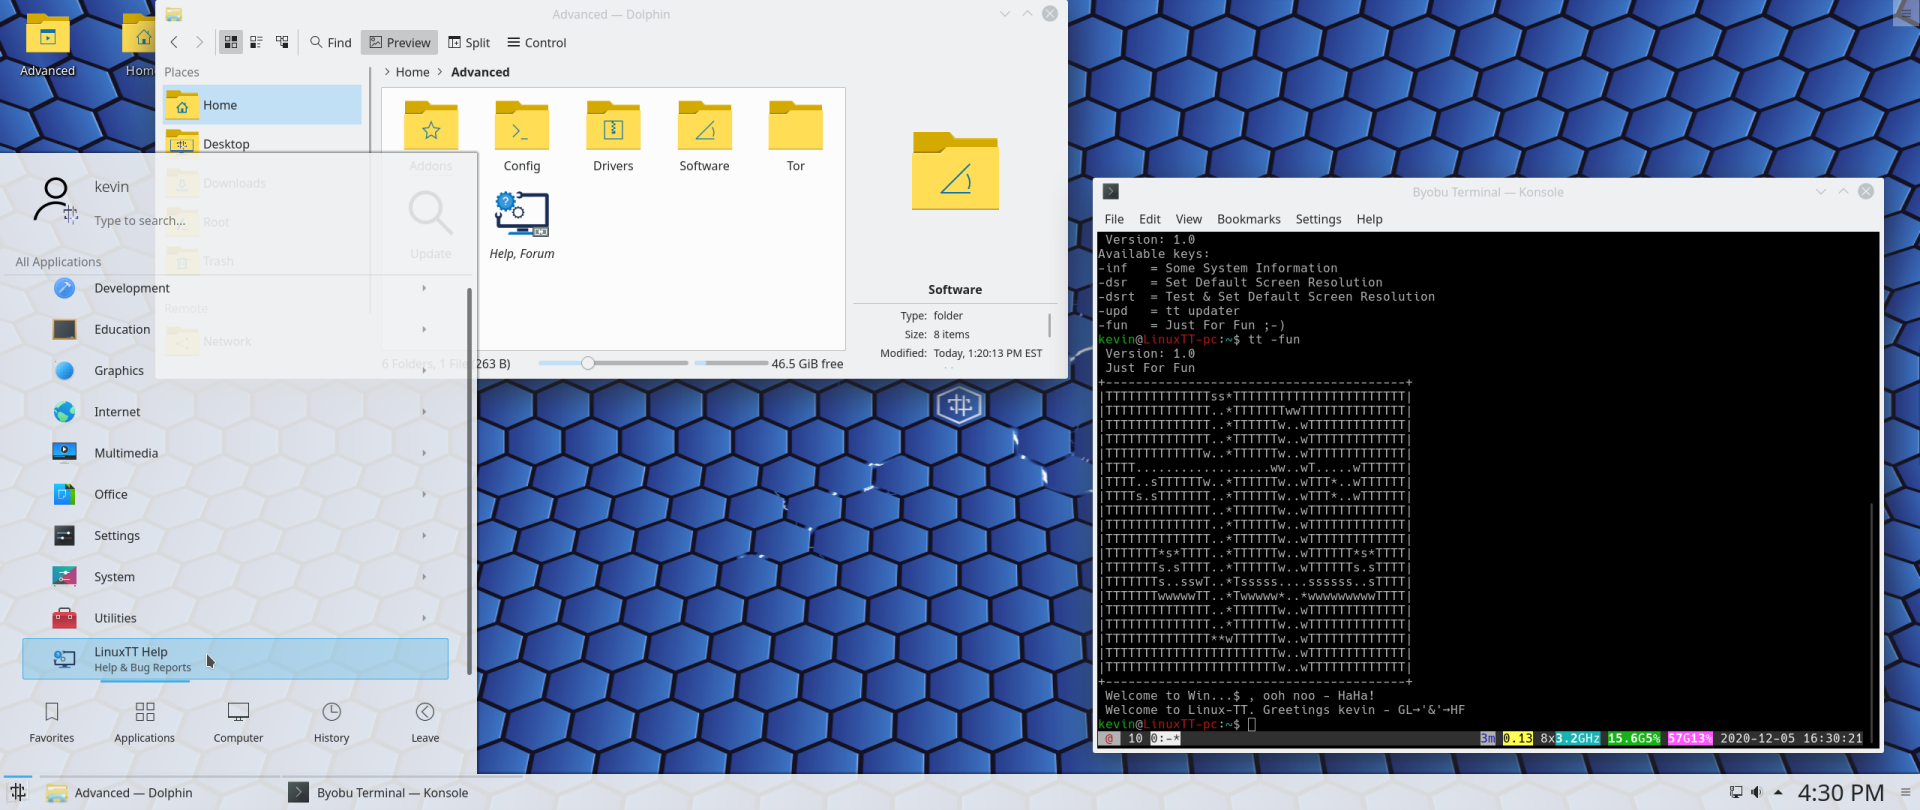Viewport: 1920px width, 810px height.
Task: Click the desktop toolbox icon at top-right
Action: pos(1906,12)
